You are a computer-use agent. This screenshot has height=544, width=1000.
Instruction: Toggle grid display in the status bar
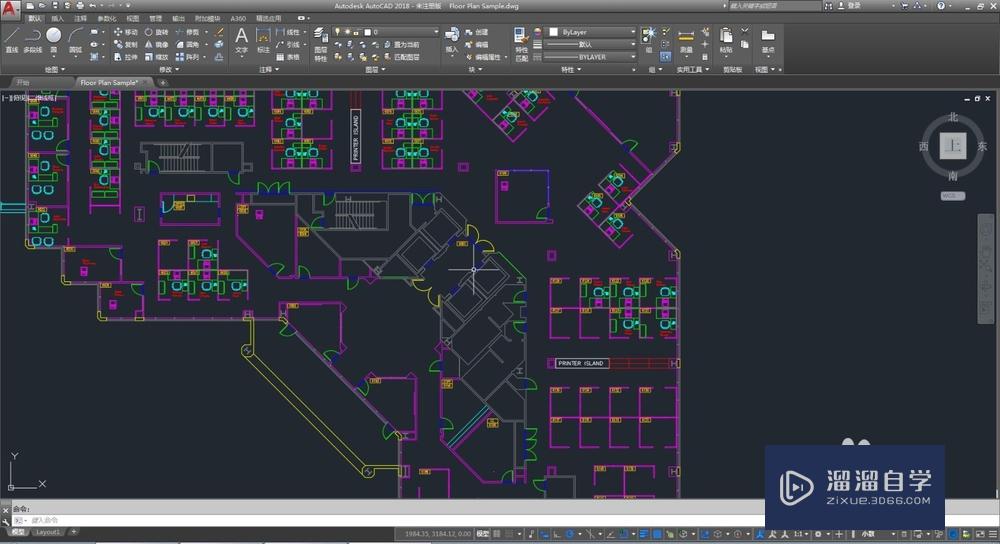pyautogui.click(x=499, y=533)
